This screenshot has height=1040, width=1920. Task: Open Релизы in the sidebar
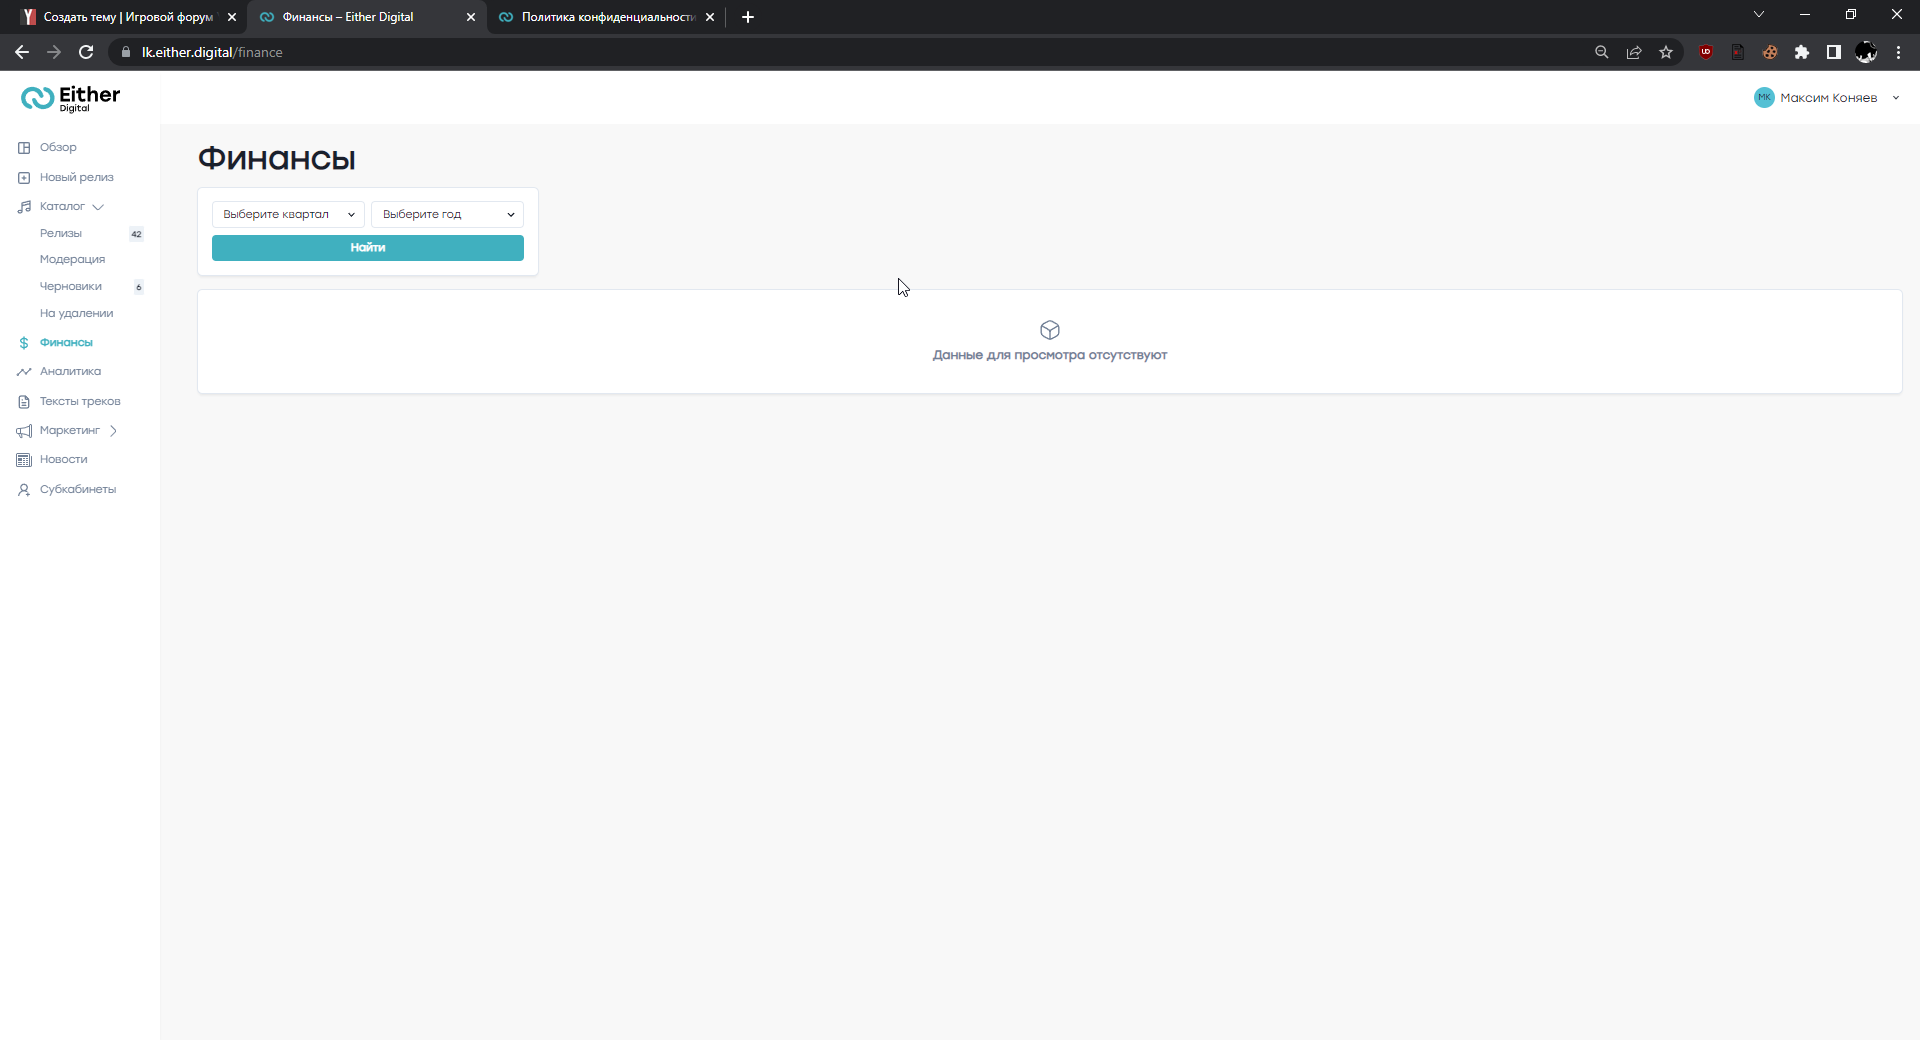tap(61, 234)
